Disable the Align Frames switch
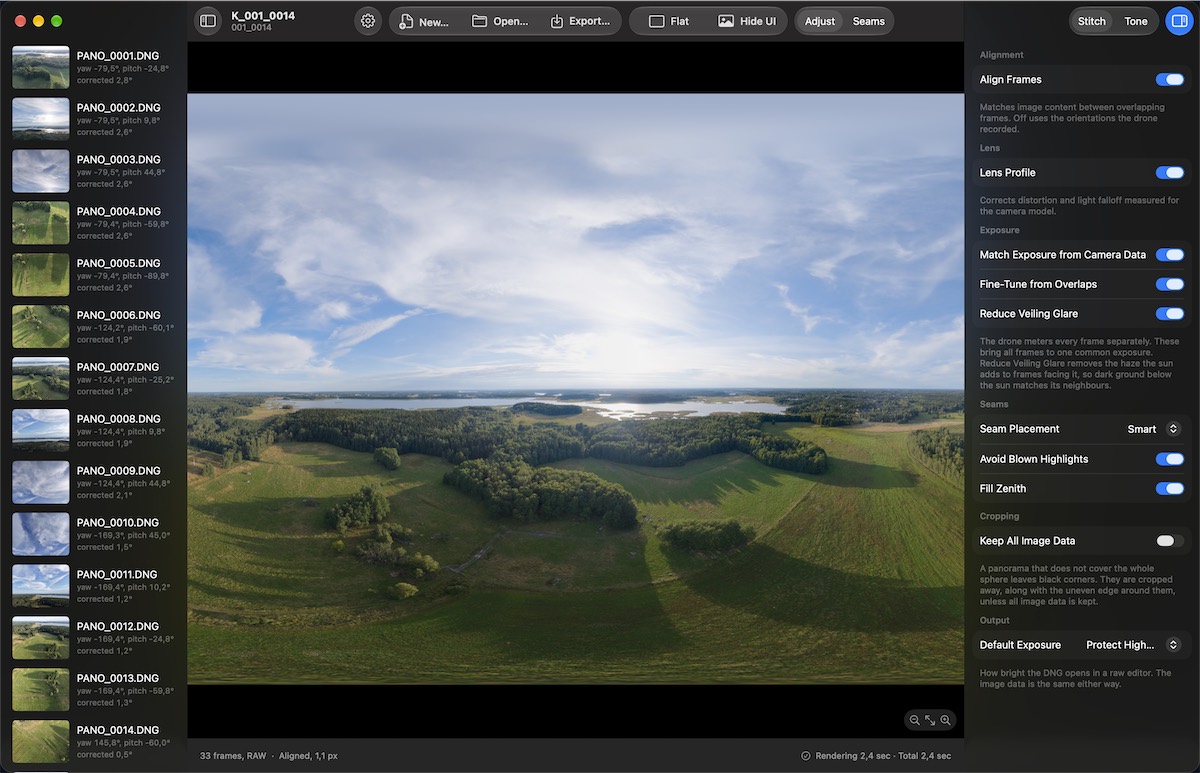This screenshot has width=1200, height=773. click(1169, 80)
